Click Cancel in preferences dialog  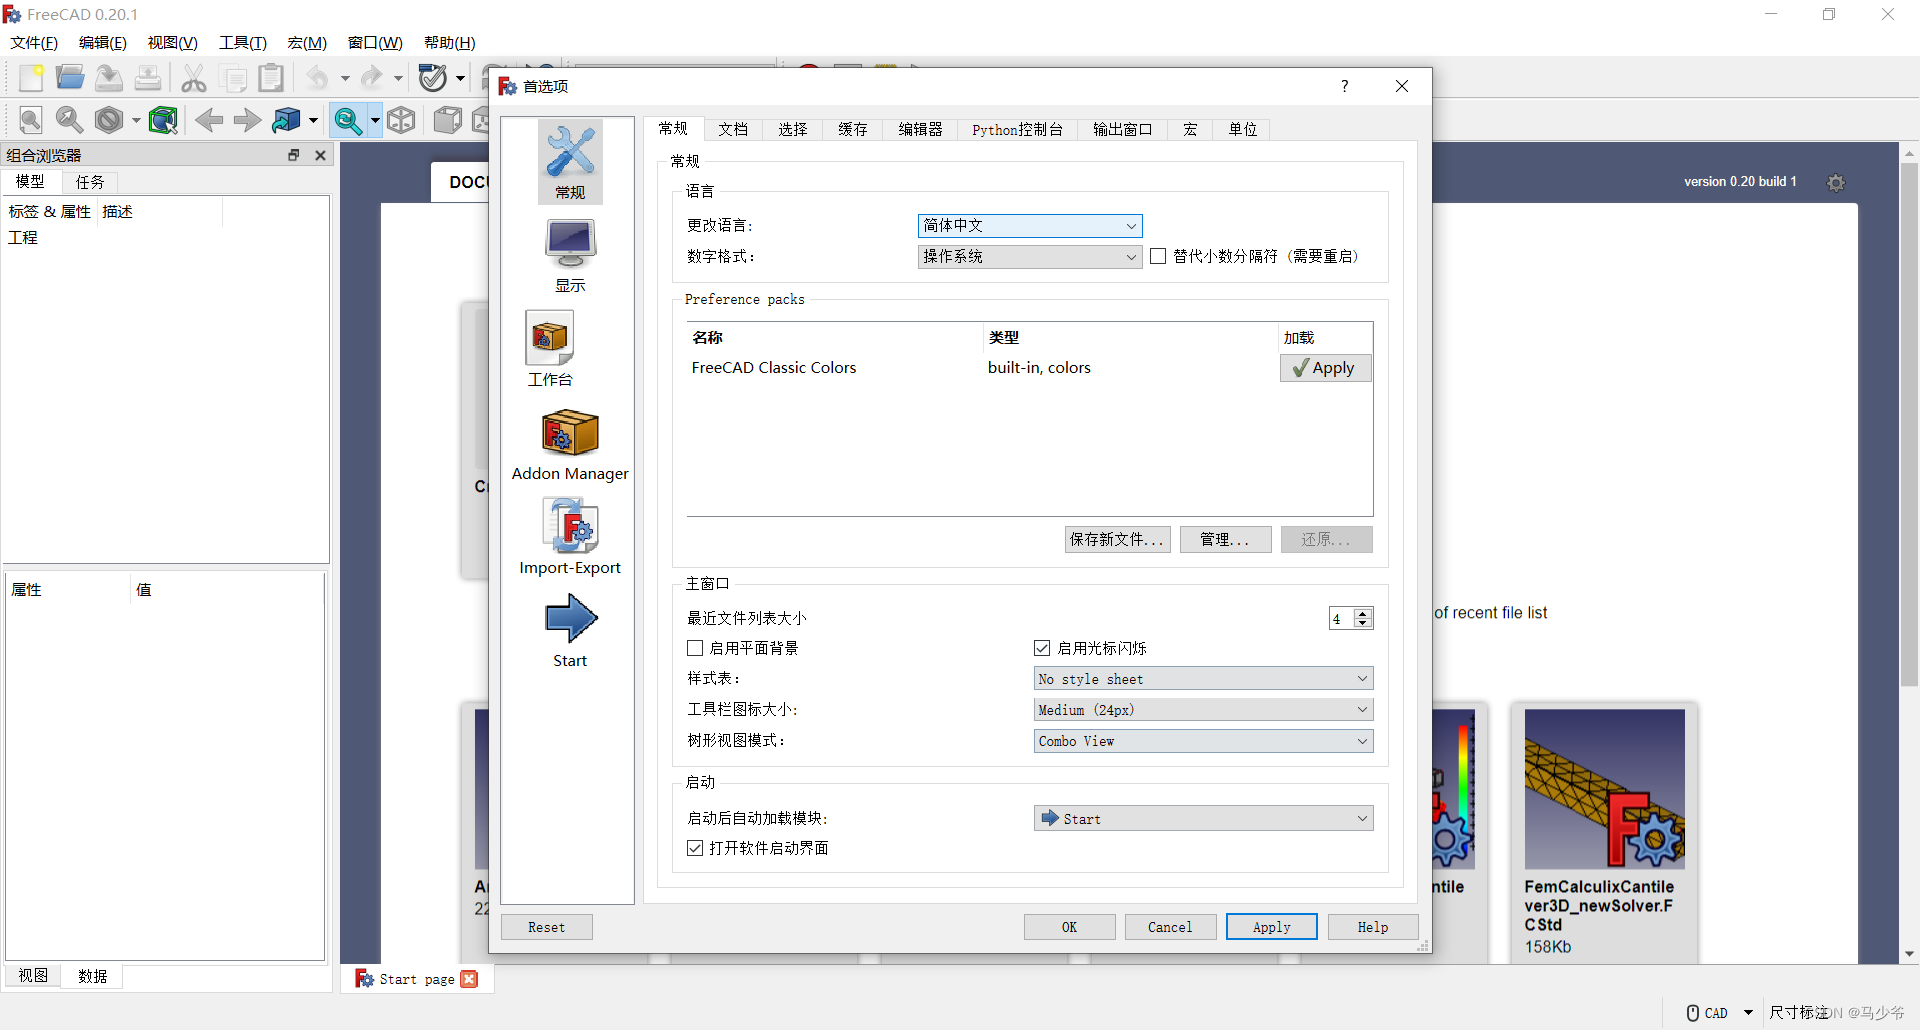pyautogui.click(x=1170, y=927)
